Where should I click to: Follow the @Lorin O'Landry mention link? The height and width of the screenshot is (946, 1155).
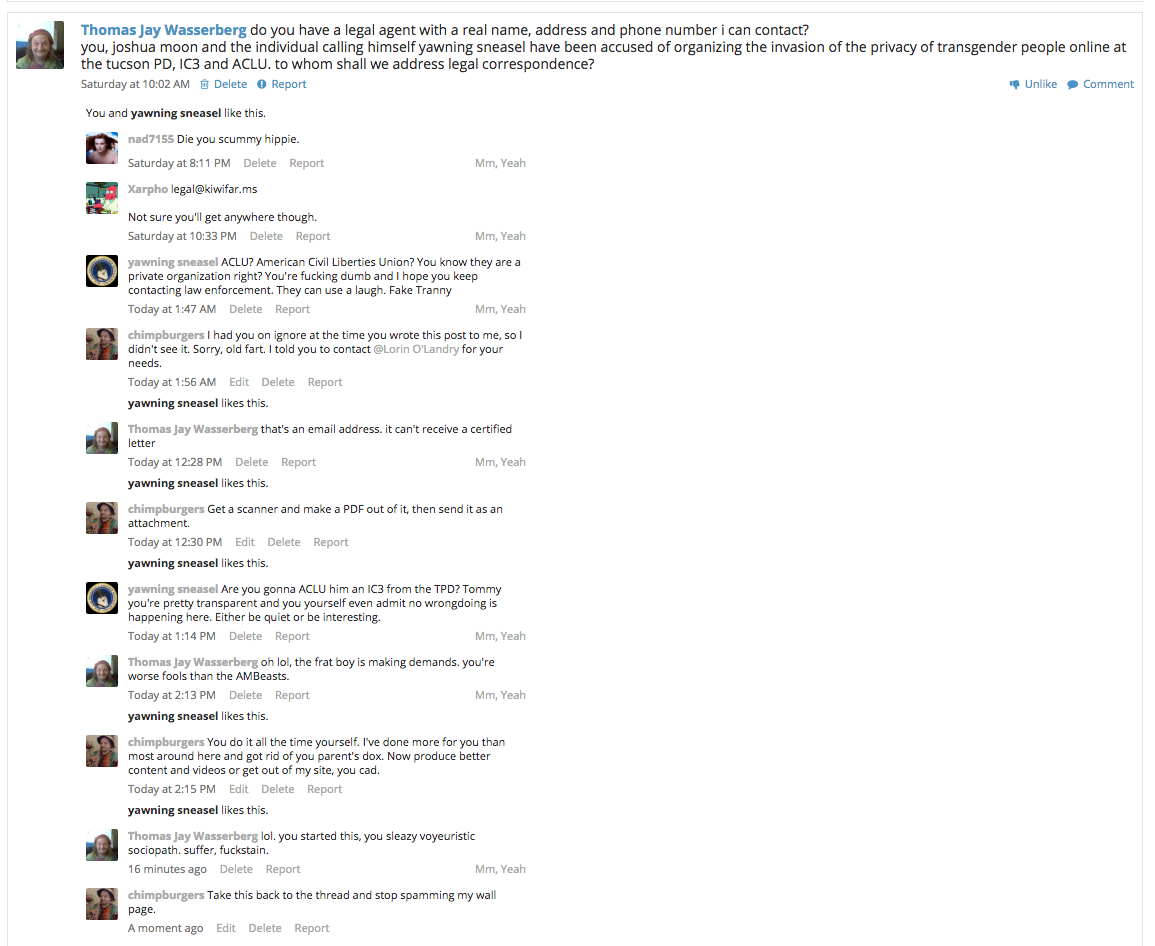point(416,348)
